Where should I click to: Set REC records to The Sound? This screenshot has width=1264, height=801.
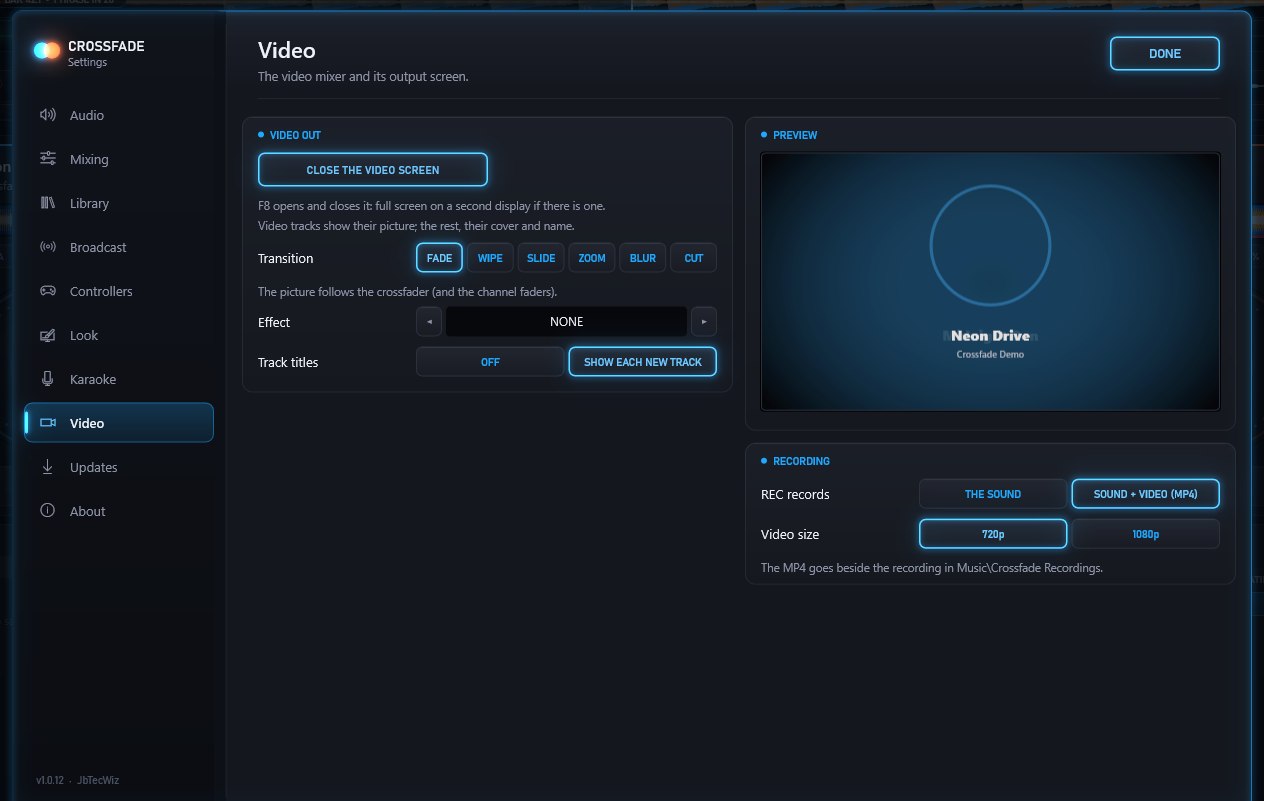coord(993,494)
